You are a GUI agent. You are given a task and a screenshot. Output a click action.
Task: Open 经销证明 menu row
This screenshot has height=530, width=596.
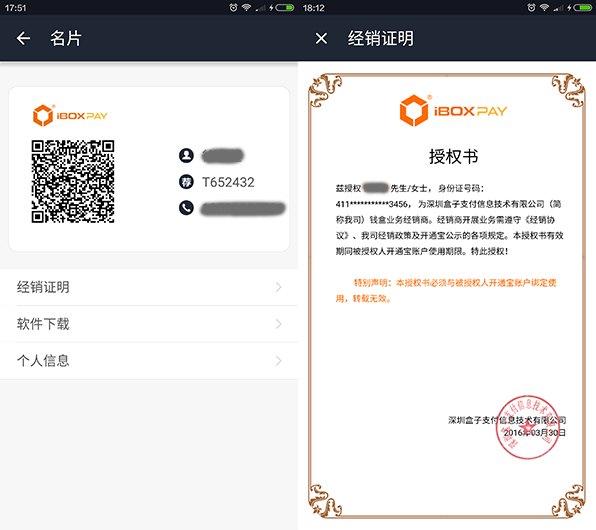[149, 287]
